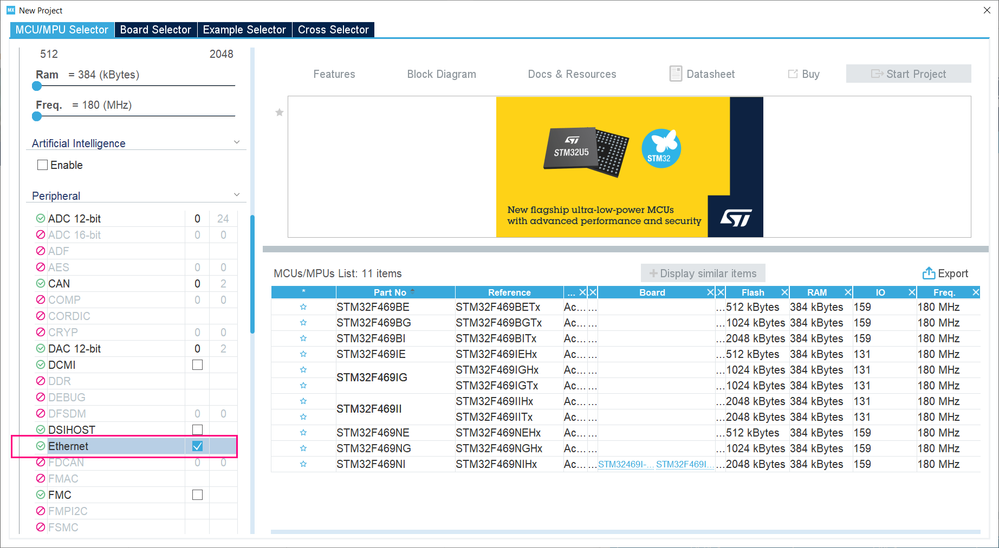The width and height of the screenshot is (999, 548).
Task: Click the STM32CubeMX window icon
Action: 10,10
